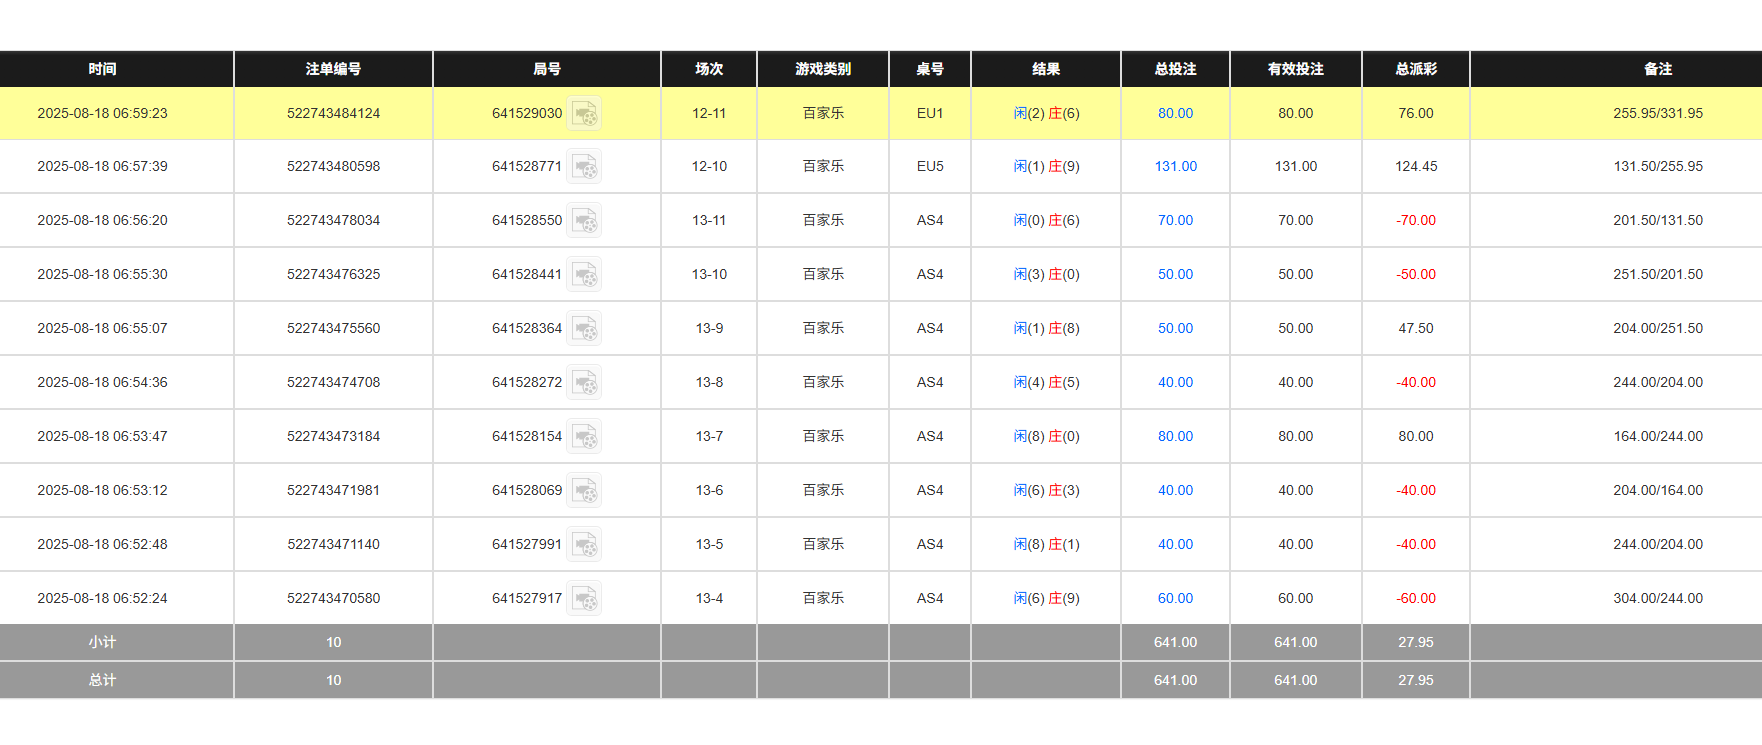Screen dimensions: 1762x745
Task: Open the replay icon for round 641529030
Action: tap(585, 114)
